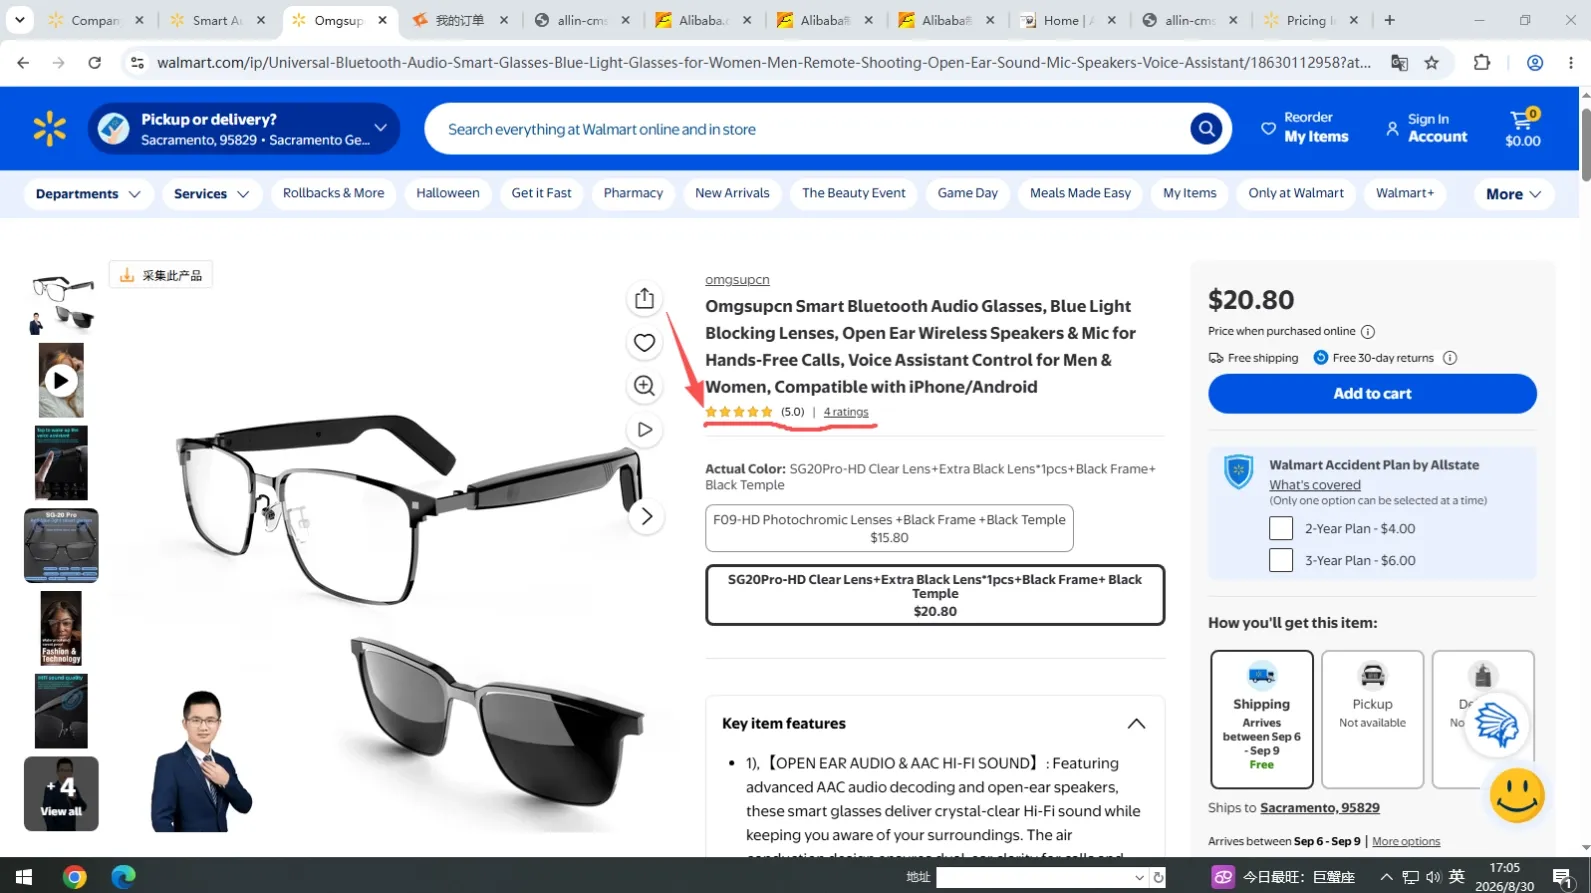
Task: Launch Microsoft Edge from taskbar
Action: coord(123,877)
